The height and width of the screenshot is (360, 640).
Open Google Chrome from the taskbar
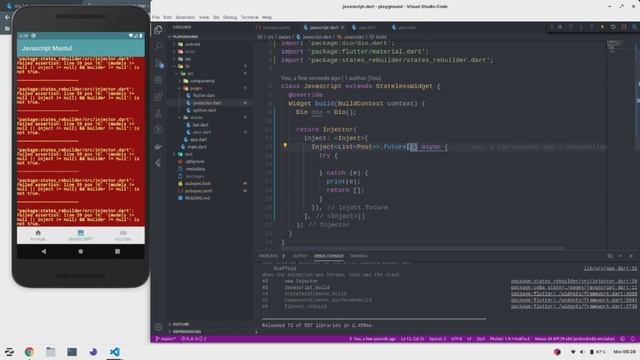29,351
